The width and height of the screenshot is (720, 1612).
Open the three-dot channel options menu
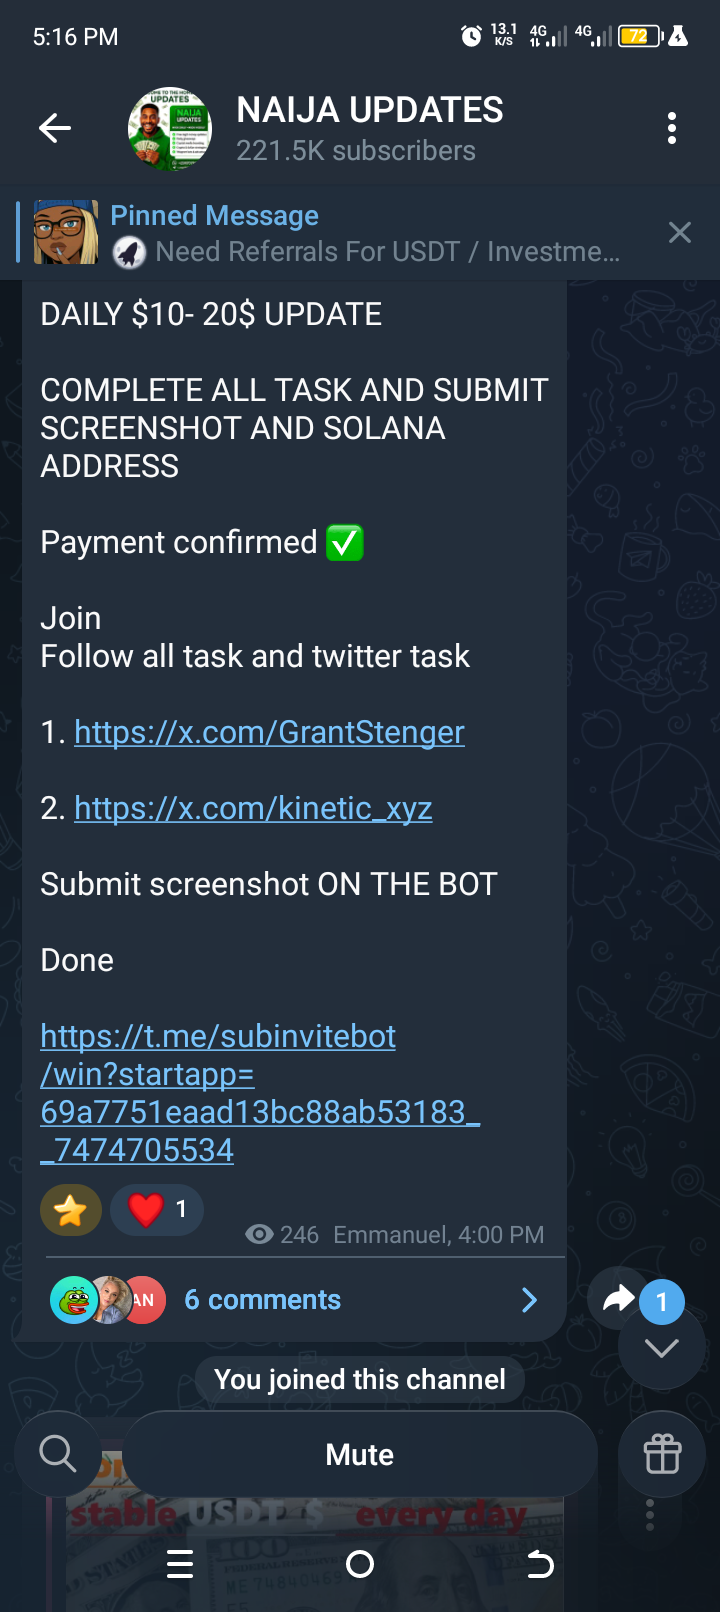[672, 128]
